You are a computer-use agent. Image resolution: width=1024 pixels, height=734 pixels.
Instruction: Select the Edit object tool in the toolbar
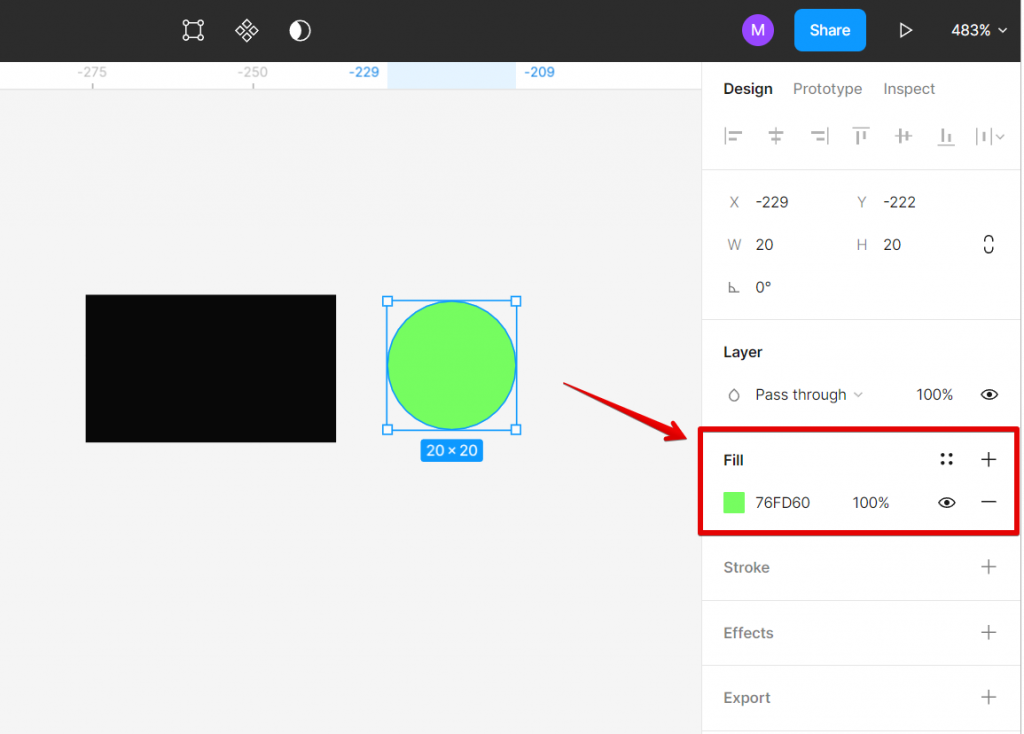click(x=192, y=30)
